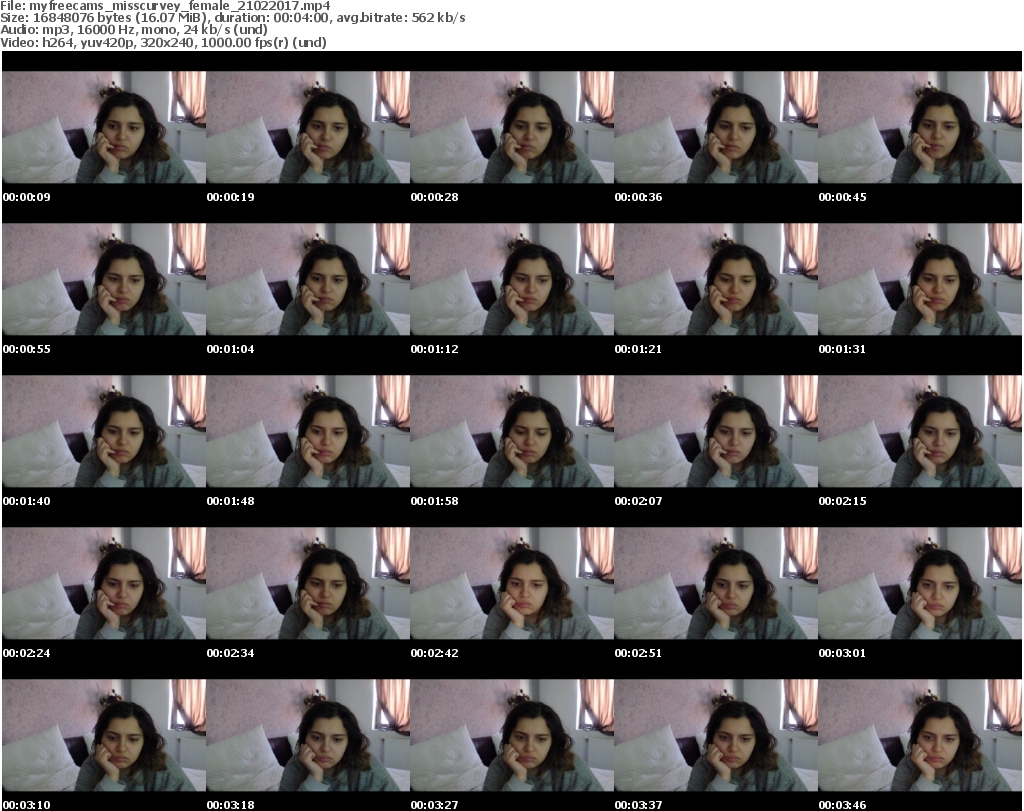Select the thumbnail frame at 00:02:42

[x=512, y=584]
